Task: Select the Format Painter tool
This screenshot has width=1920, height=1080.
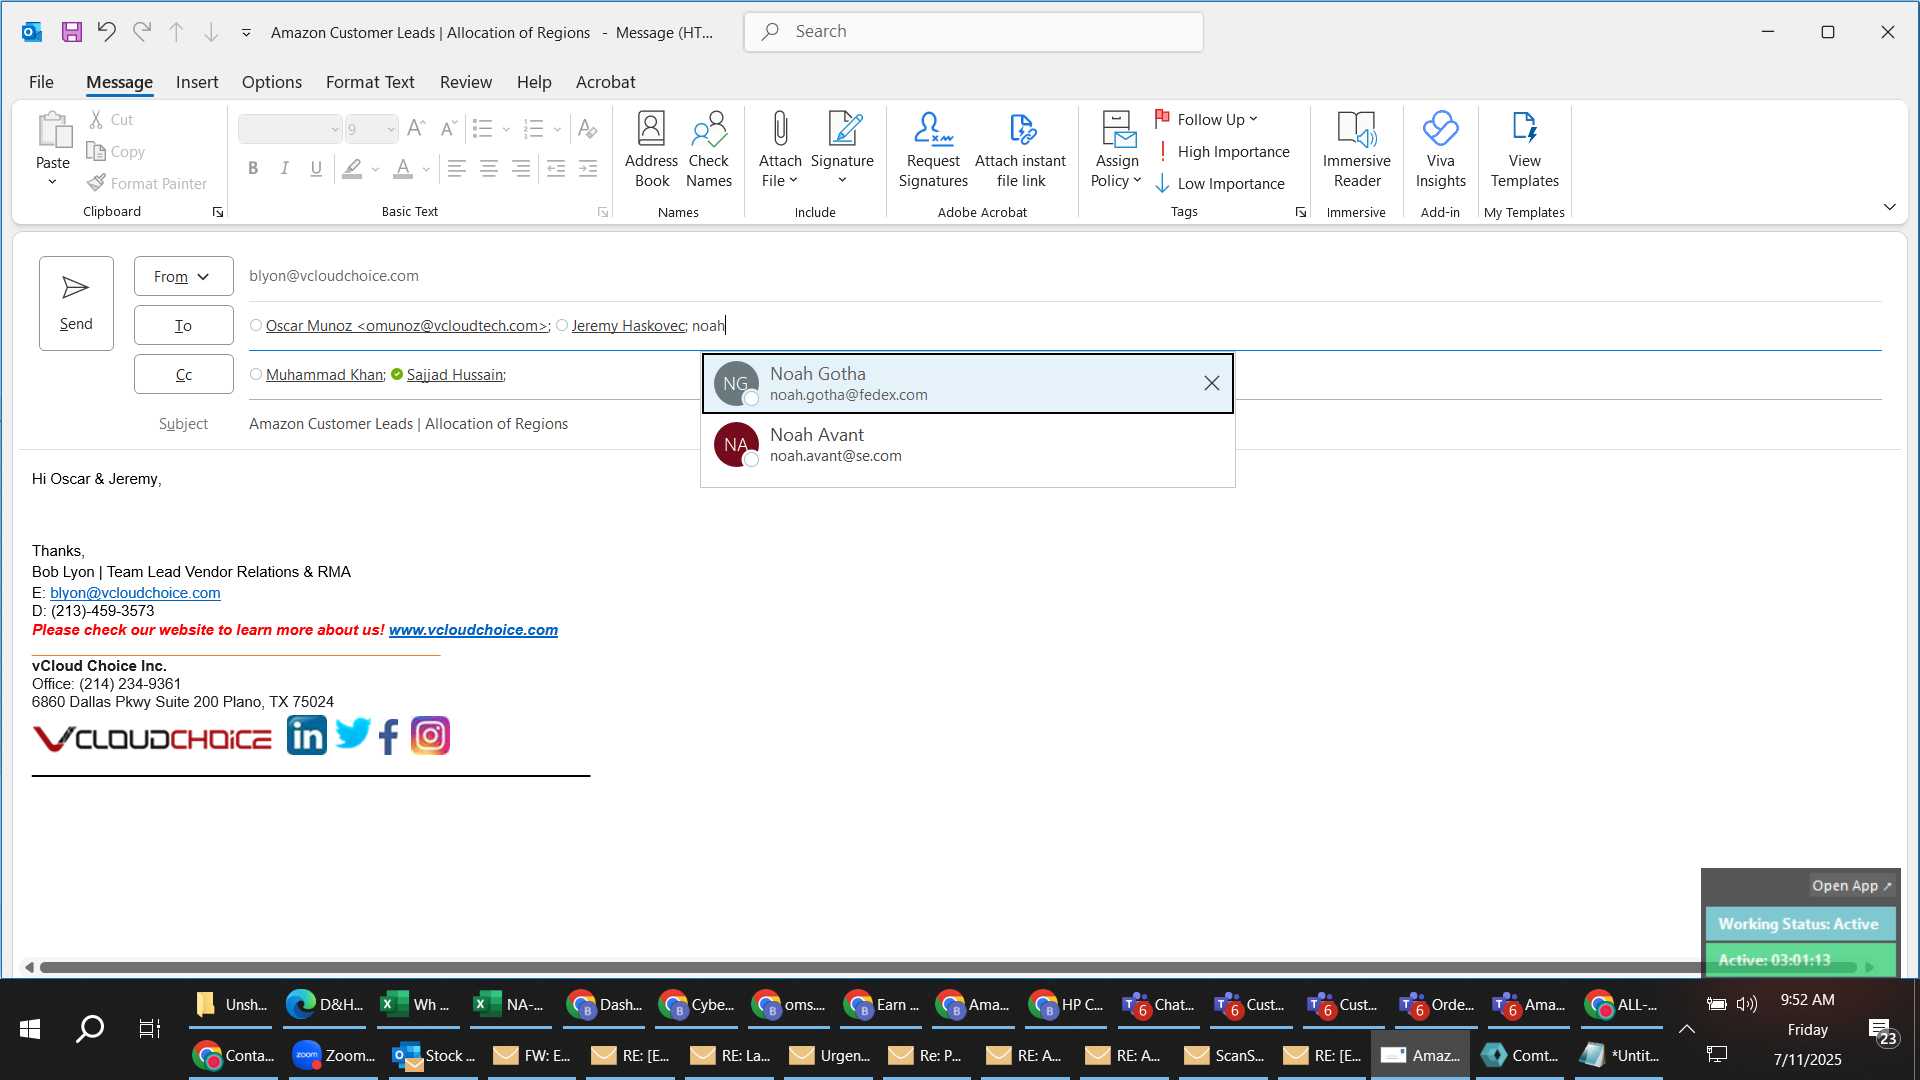Action: pos(147,183)
